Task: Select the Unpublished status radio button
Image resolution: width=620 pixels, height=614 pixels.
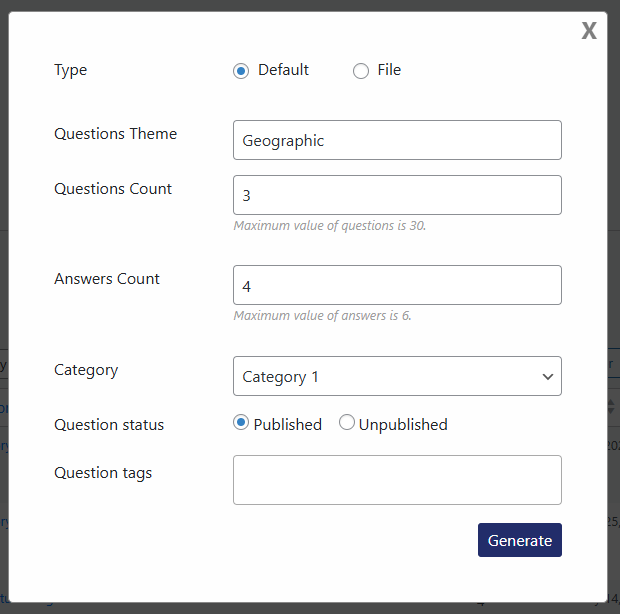Action: pyautogui.click(x=346, y=422)
